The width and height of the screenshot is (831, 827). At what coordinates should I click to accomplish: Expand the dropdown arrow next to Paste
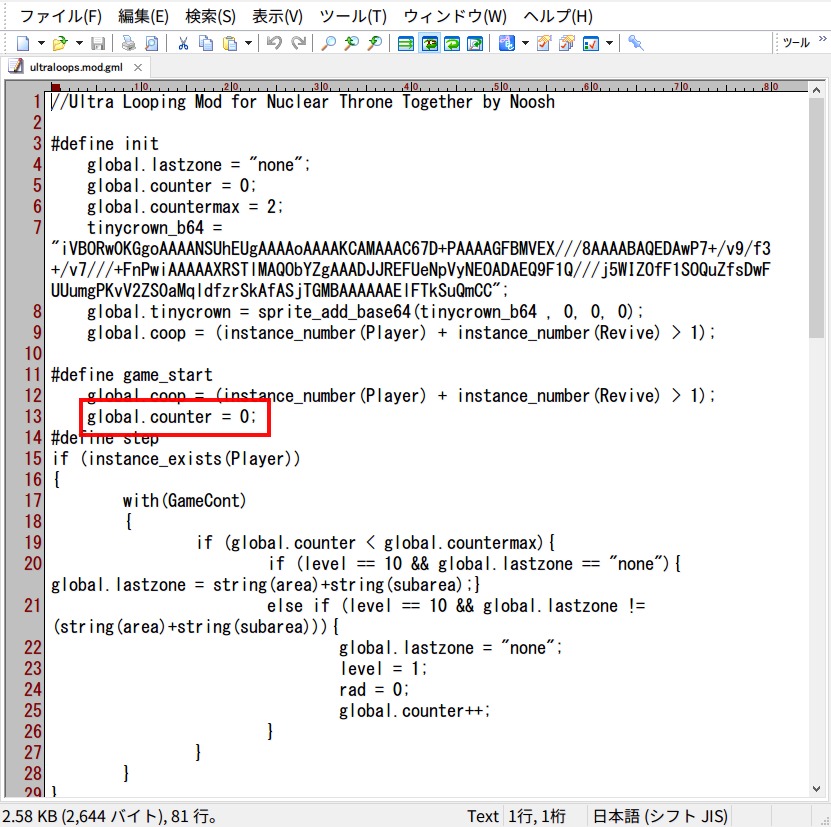(x=248, y=43)
